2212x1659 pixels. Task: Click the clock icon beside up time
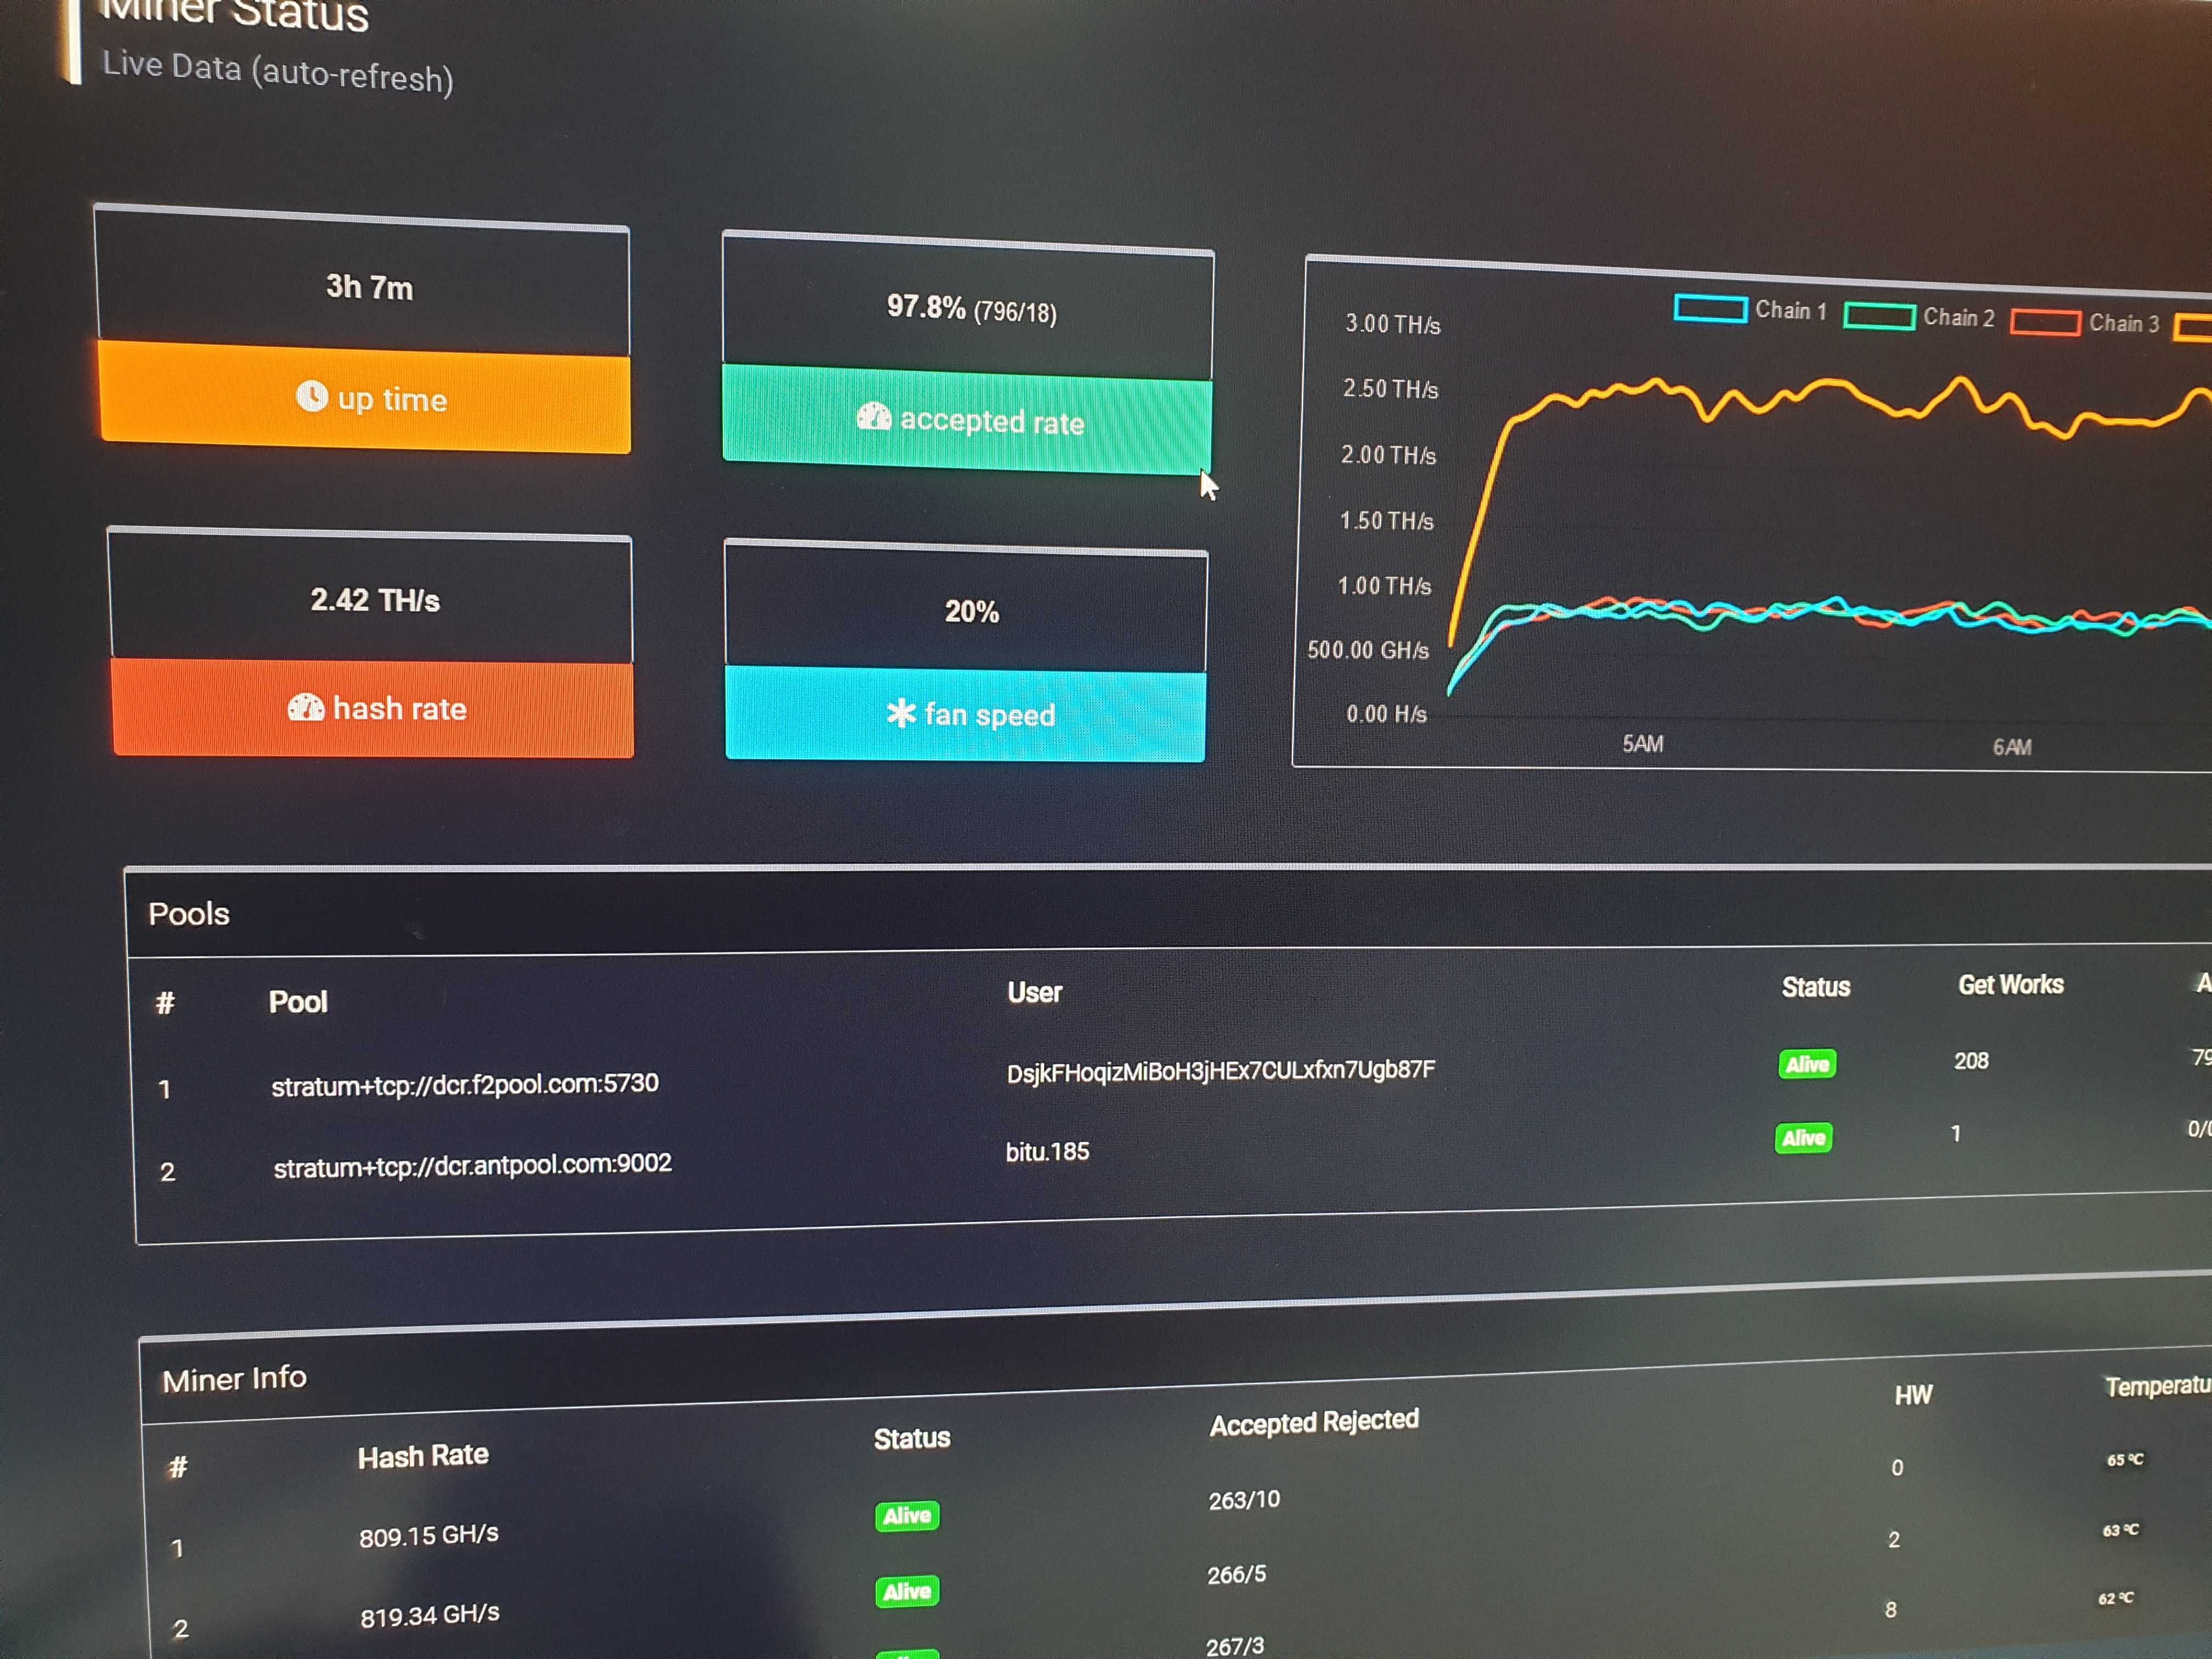click(x=312, y=396)
